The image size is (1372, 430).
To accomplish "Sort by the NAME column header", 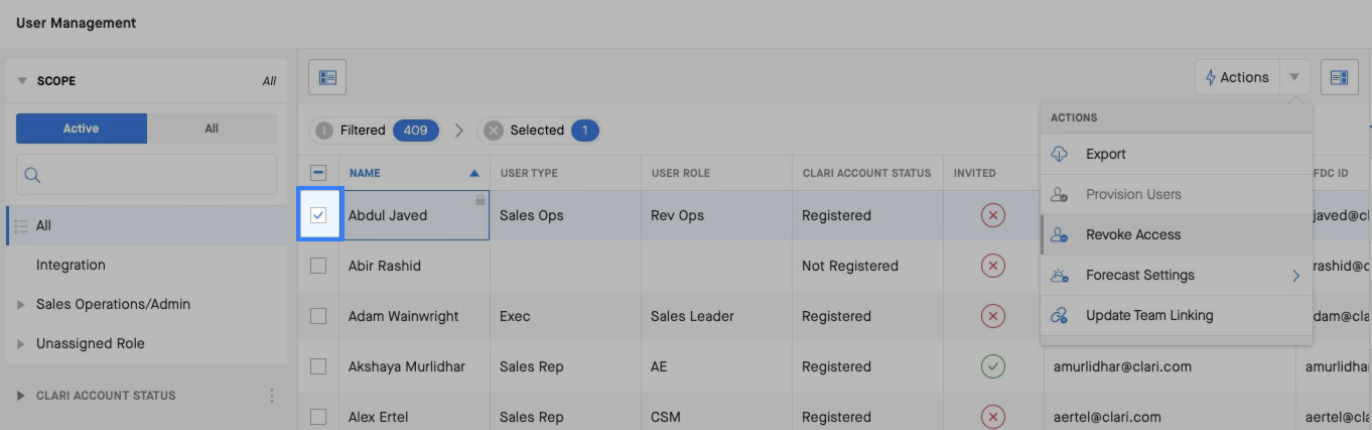I will point(365,173).
